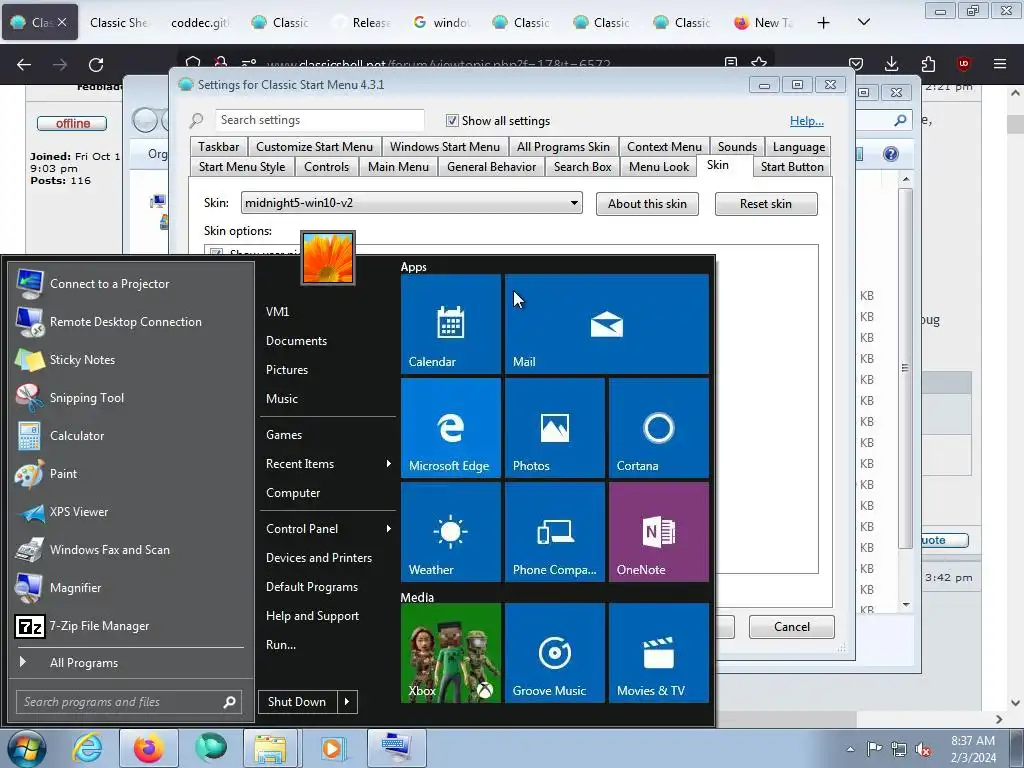Launch the Microsoft Edge tile
Image resolution: width=1024 pixels, height=768 pixels.
(451, 428)
